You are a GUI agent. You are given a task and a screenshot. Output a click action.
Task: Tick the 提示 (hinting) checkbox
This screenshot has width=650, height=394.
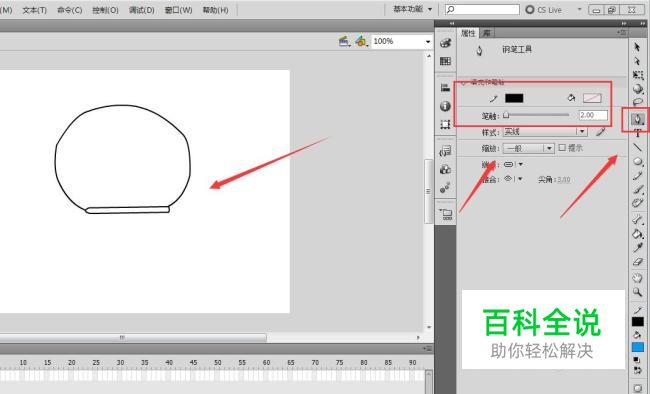(562, 148)
